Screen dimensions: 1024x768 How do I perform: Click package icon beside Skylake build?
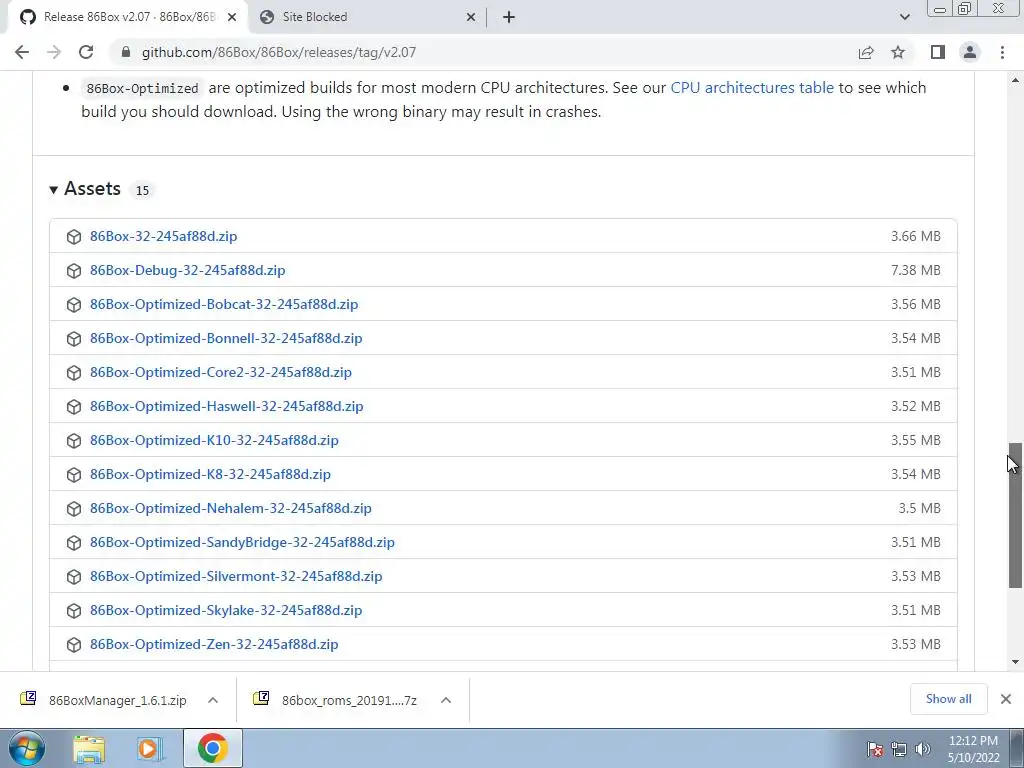[74, 610]
